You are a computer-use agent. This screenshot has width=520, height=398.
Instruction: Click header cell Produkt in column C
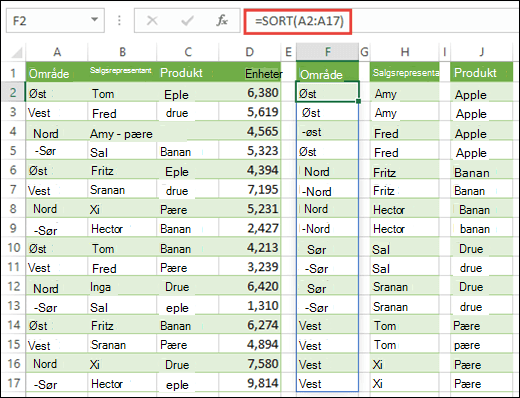188,72
